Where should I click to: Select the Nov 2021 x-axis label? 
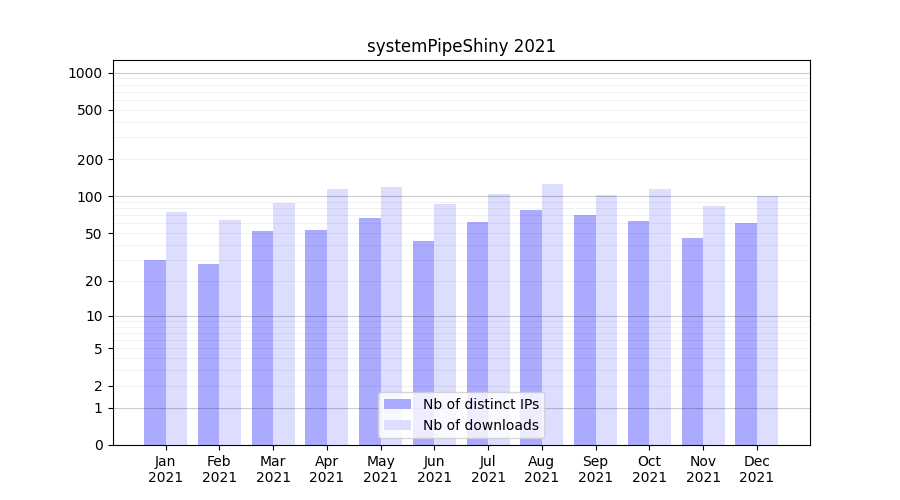click(703, 469)
